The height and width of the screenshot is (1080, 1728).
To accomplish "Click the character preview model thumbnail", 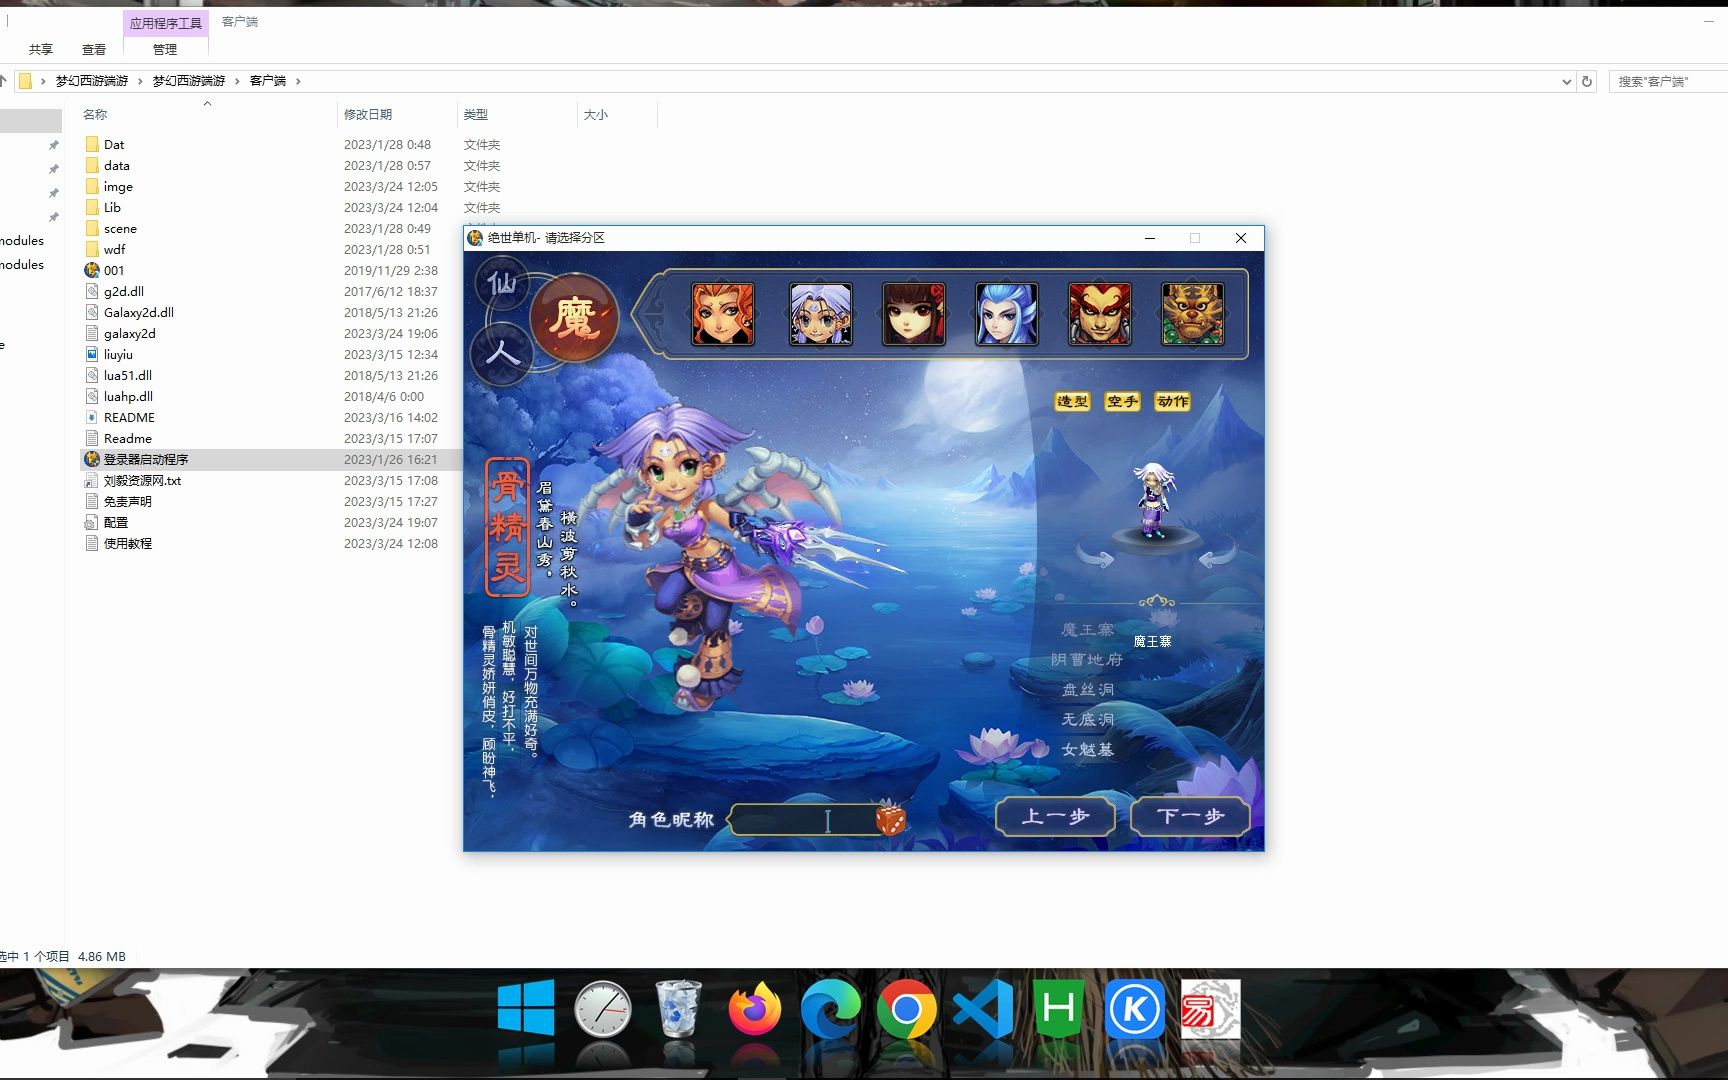I will tap(1156, 502).
